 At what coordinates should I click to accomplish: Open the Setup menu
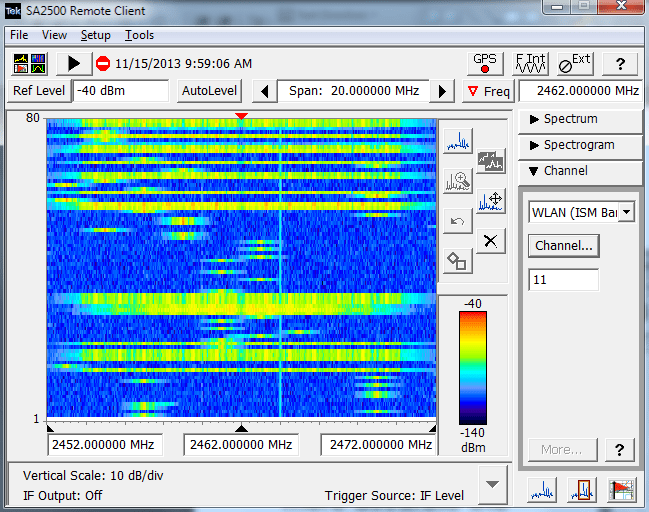tap(95, 35)
